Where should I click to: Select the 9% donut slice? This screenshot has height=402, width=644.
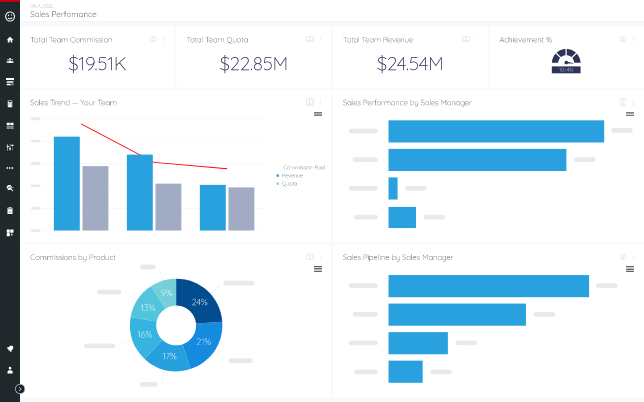click(x=166, y=292)
